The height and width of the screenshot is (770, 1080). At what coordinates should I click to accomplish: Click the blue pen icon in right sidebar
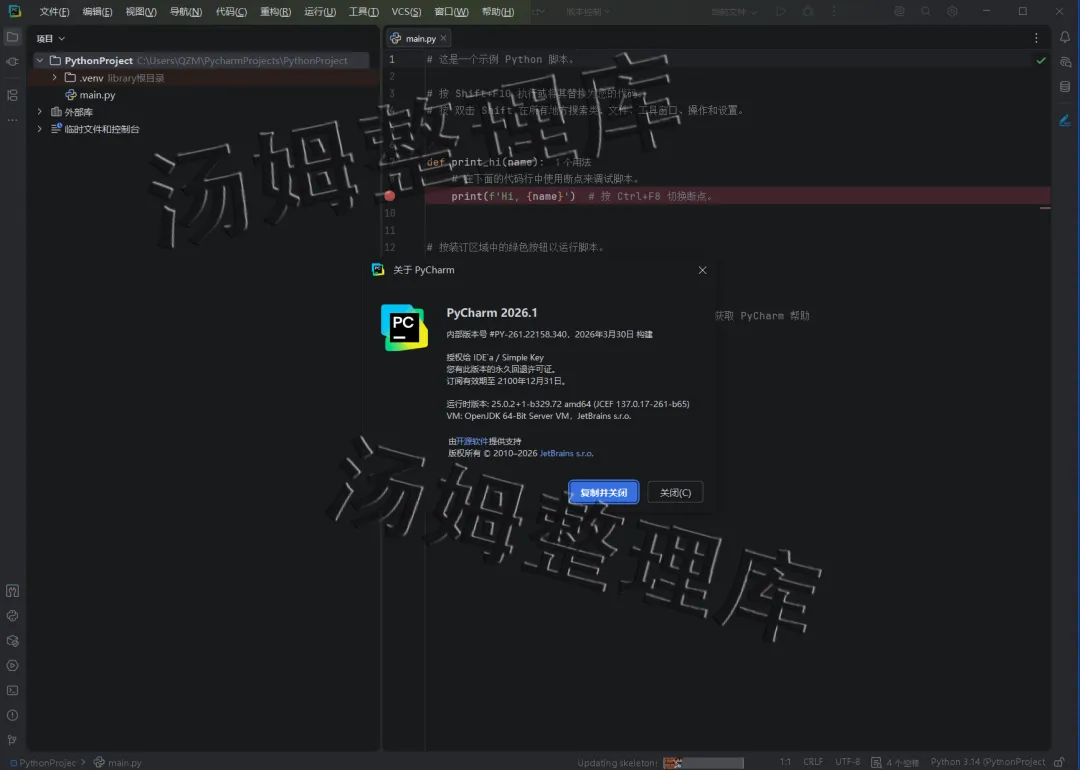pos(1065,121)
